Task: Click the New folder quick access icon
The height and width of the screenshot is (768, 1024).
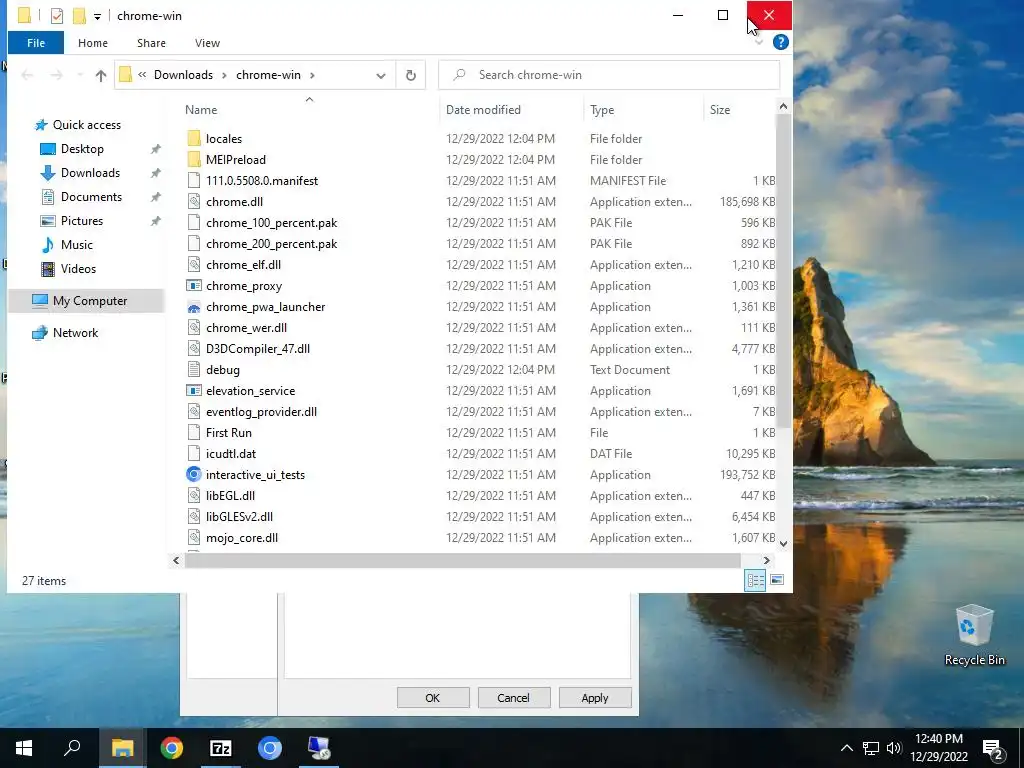Action: pyautogui.click(x=79, y=16)
